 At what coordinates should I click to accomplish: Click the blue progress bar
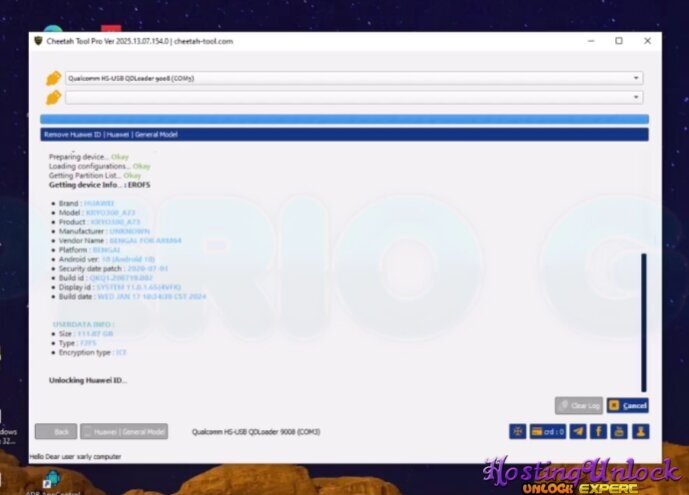[x=344, y=119]
